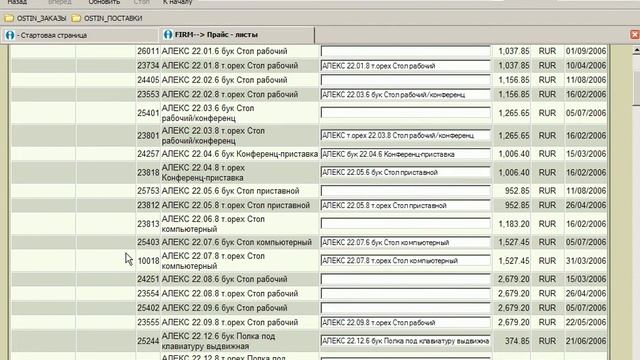
Task: Click the price 374.85
Action: tap(517, 341)
